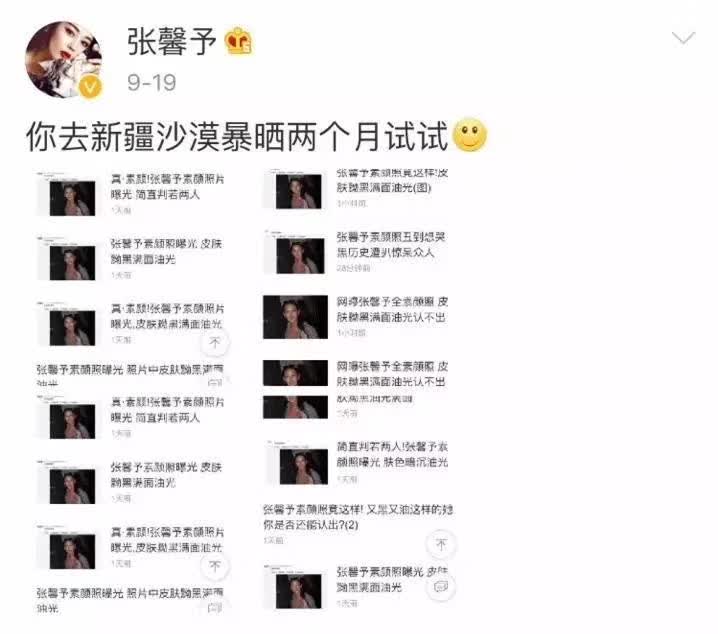Tap the crown membership badge
The width and height of the screenshot is (718, 634).
pos(238,41)
